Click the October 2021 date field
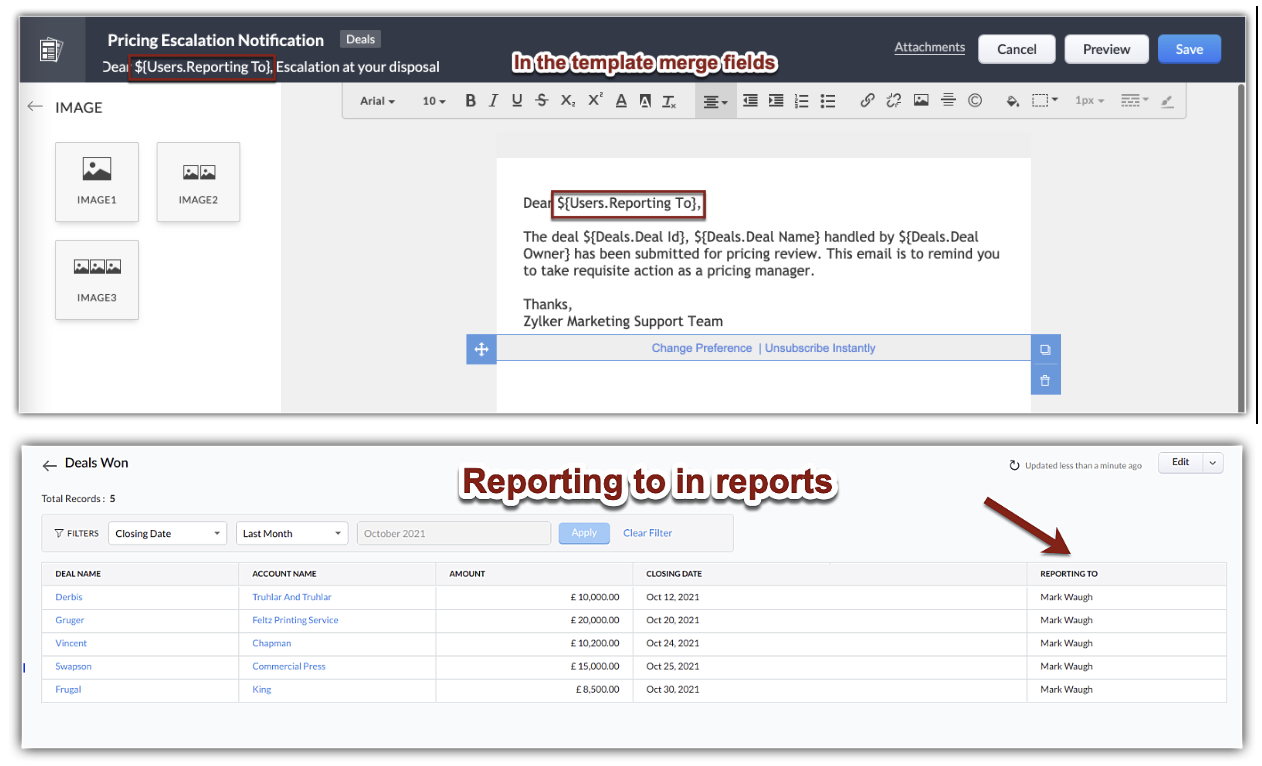 [x=454, y=533]
